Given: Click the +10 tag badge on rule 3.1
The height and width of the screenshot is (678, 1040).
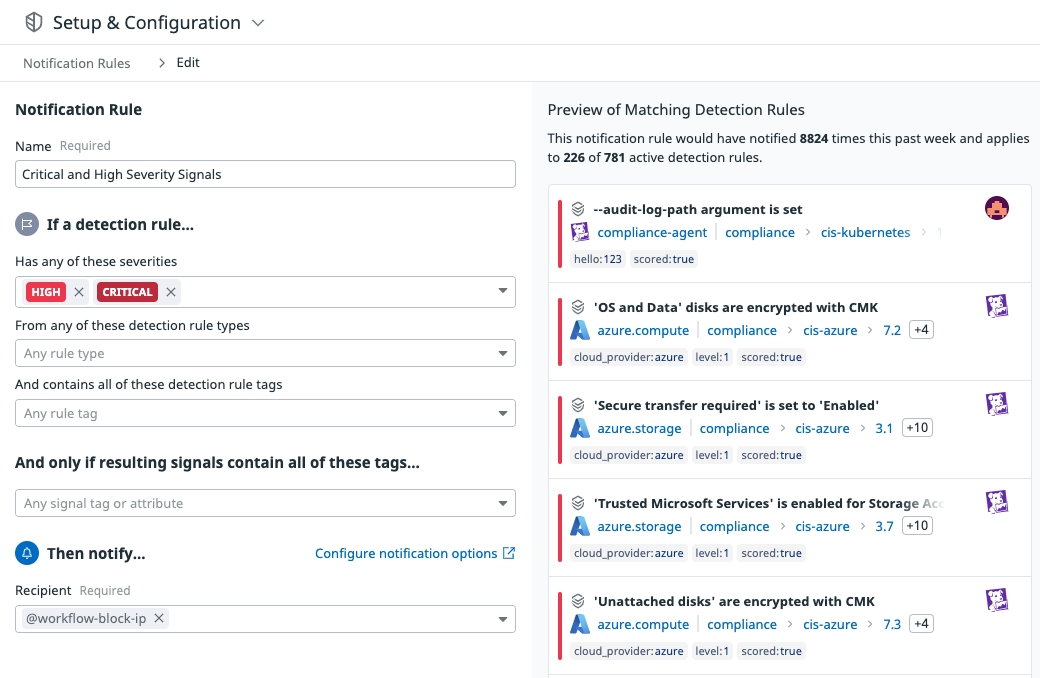Looking at the screenshot, I should [x=916, y=428].
